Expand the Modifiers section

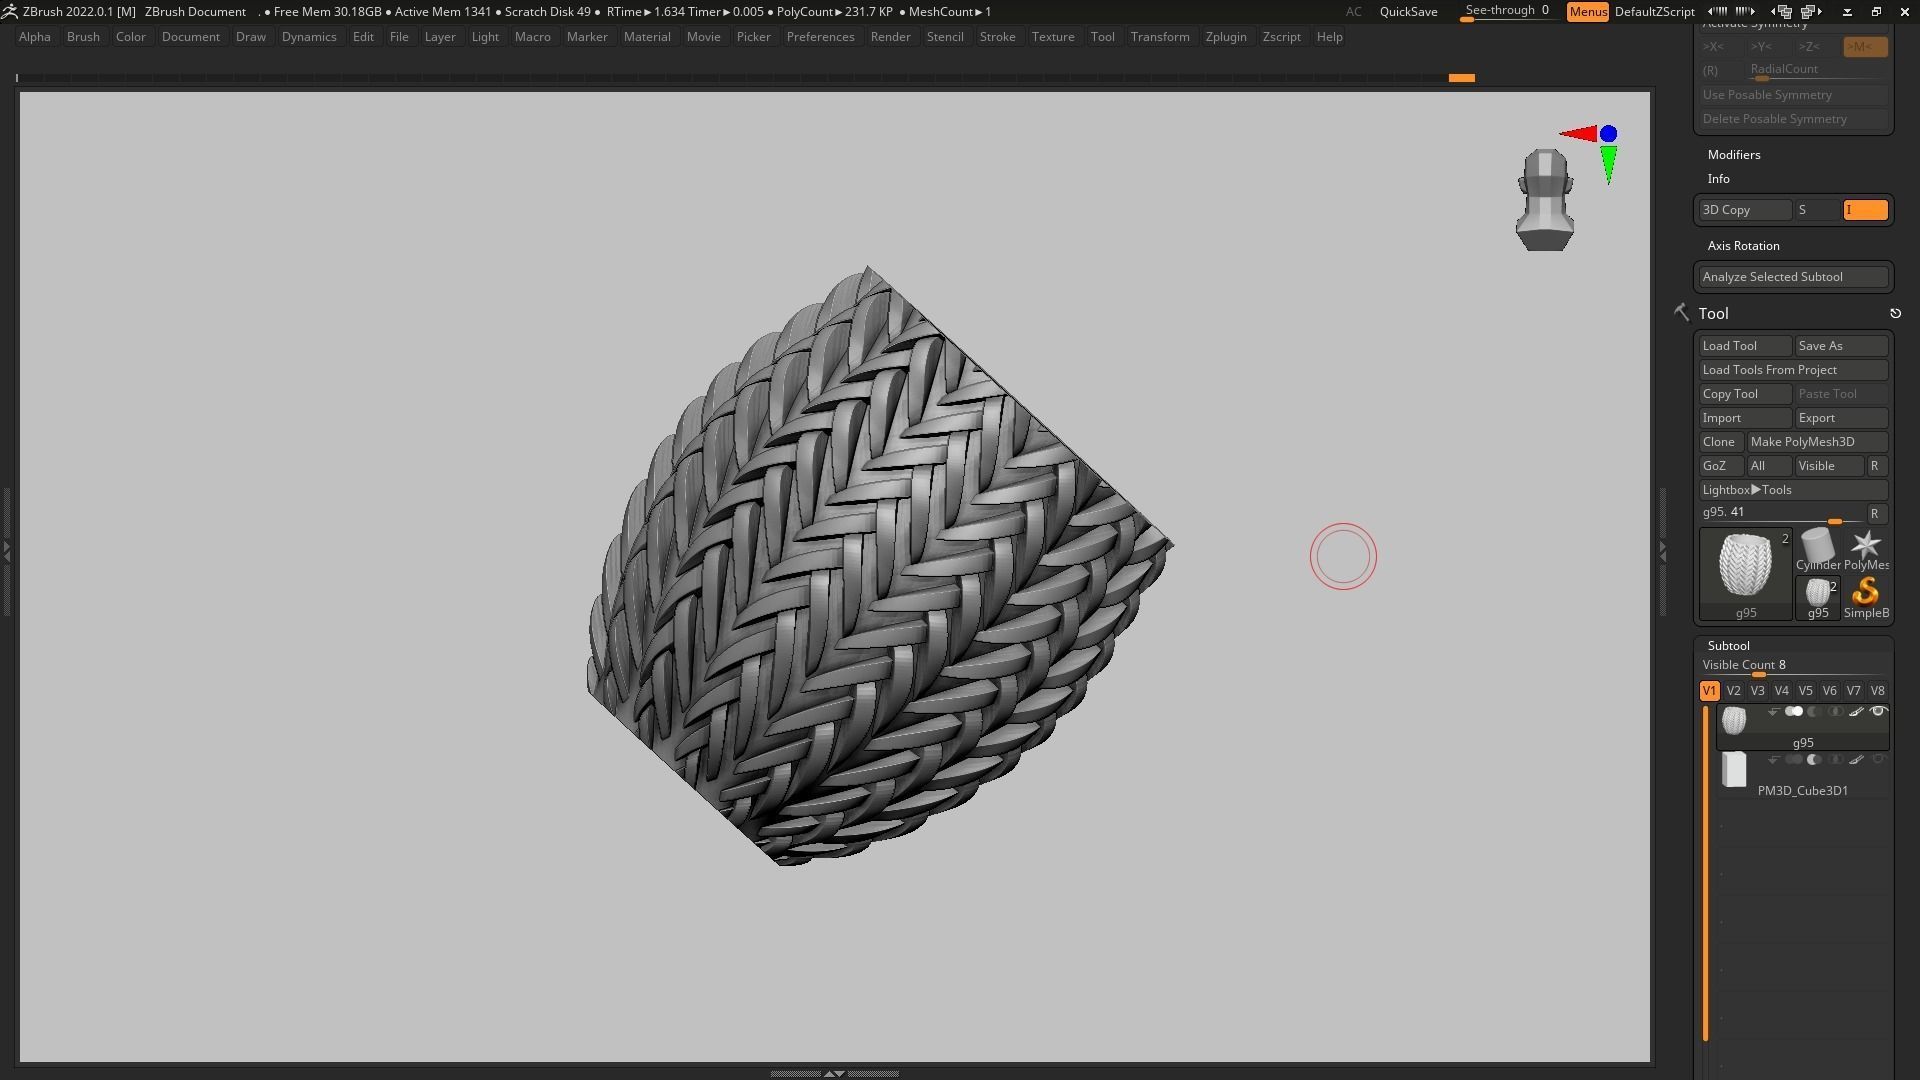point(1733,155)
